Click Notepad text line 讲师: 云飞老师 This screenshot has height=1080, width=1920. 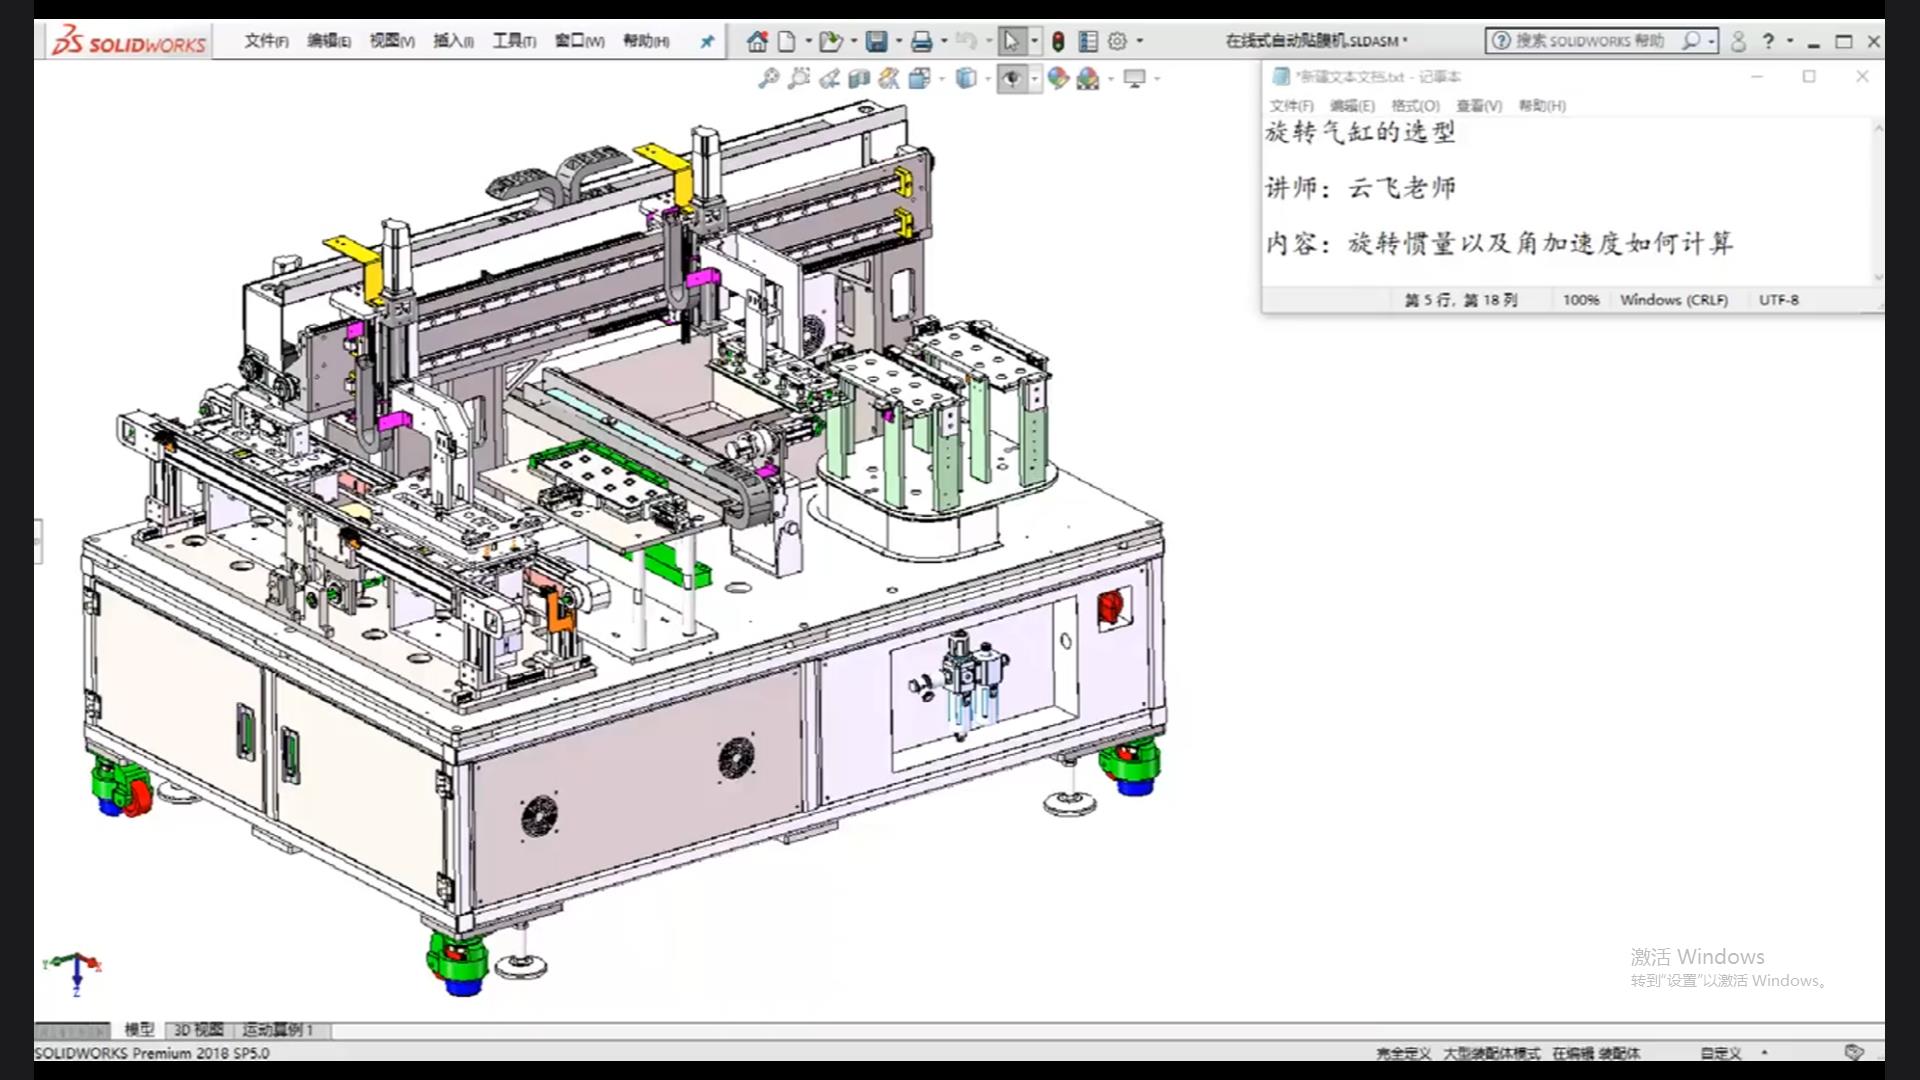(x=1360, y=187)
